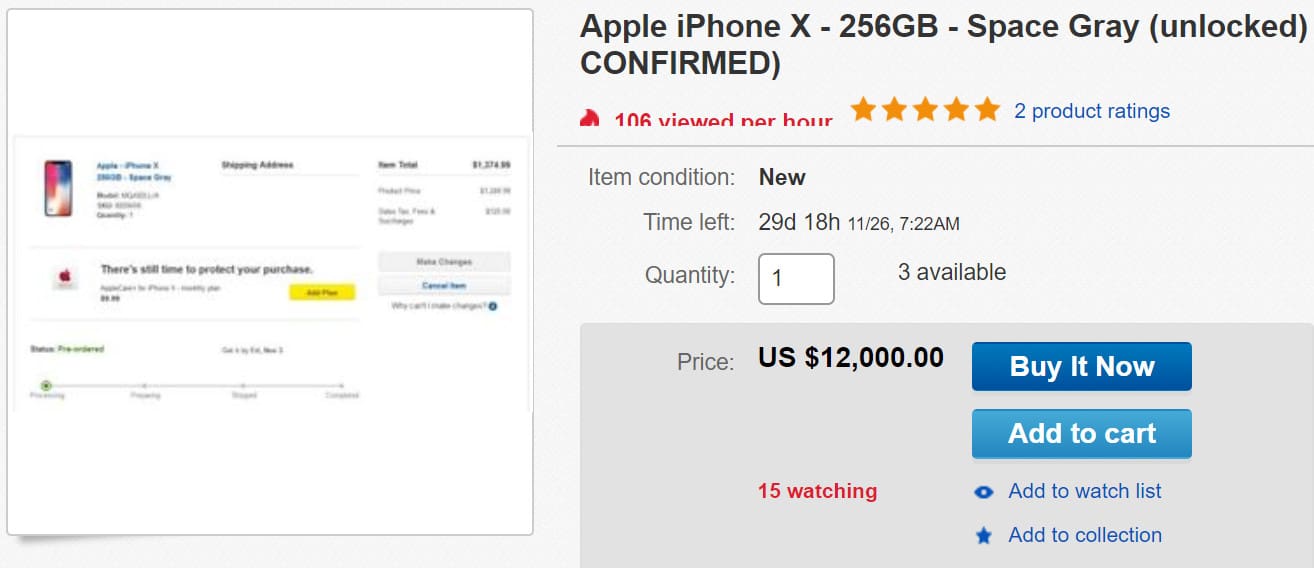Click the blue help icon in the order photo
Image resolution: width=1314 pixels, height=568 pixels.
click(x=493, y=305)
